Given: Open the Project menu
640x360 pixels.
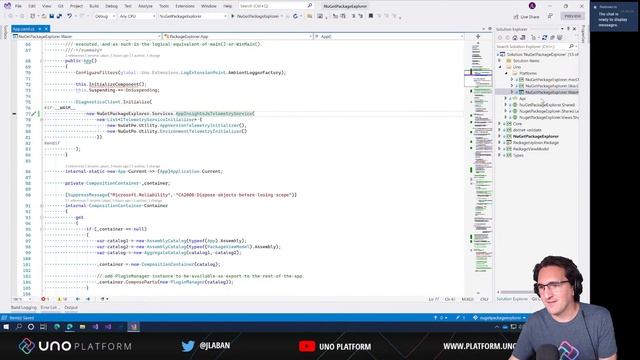Looking at the screenshot, I should [x=76, y=6].
